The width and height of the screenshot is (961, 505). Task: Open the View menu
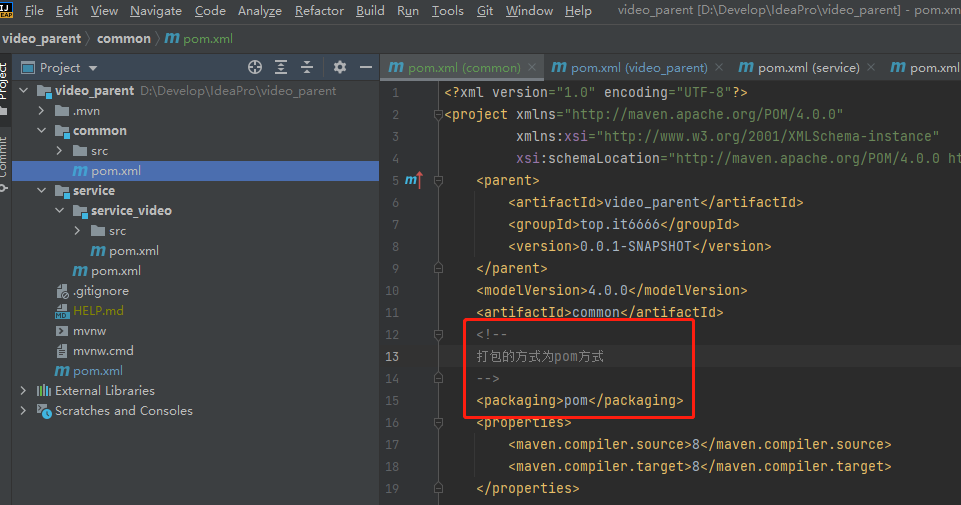coord(104,10)
